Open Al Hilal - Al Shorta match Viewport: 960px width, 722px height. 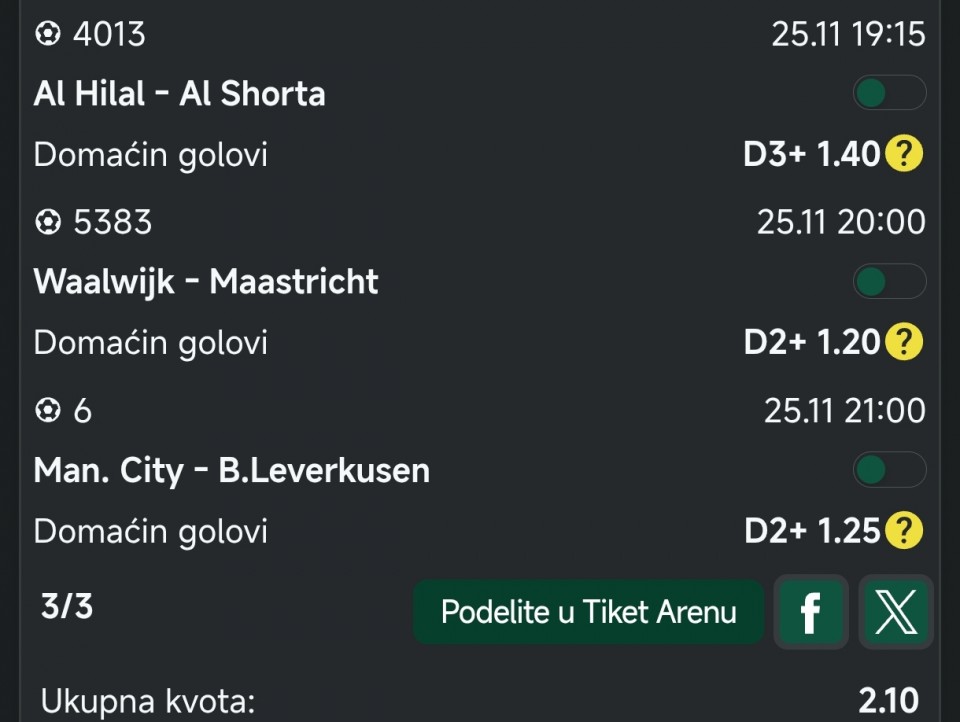tap(180, 94)
